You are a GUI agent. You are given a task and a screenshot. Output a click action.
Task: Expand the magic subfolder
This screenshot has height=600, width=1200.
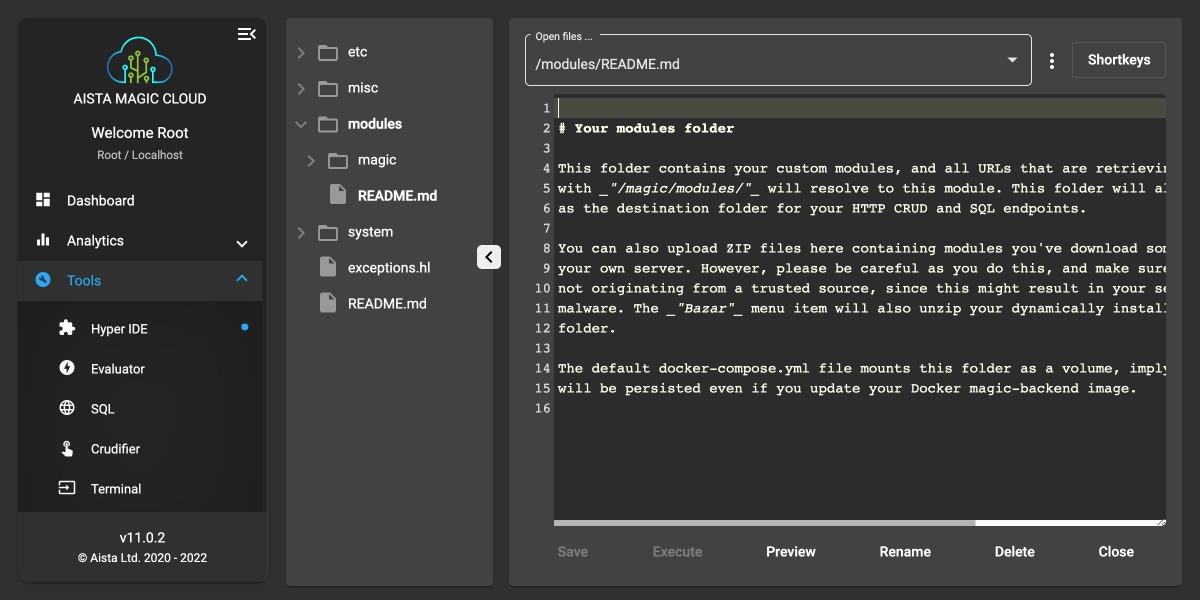pyautogui.click(x=311, y=160)
